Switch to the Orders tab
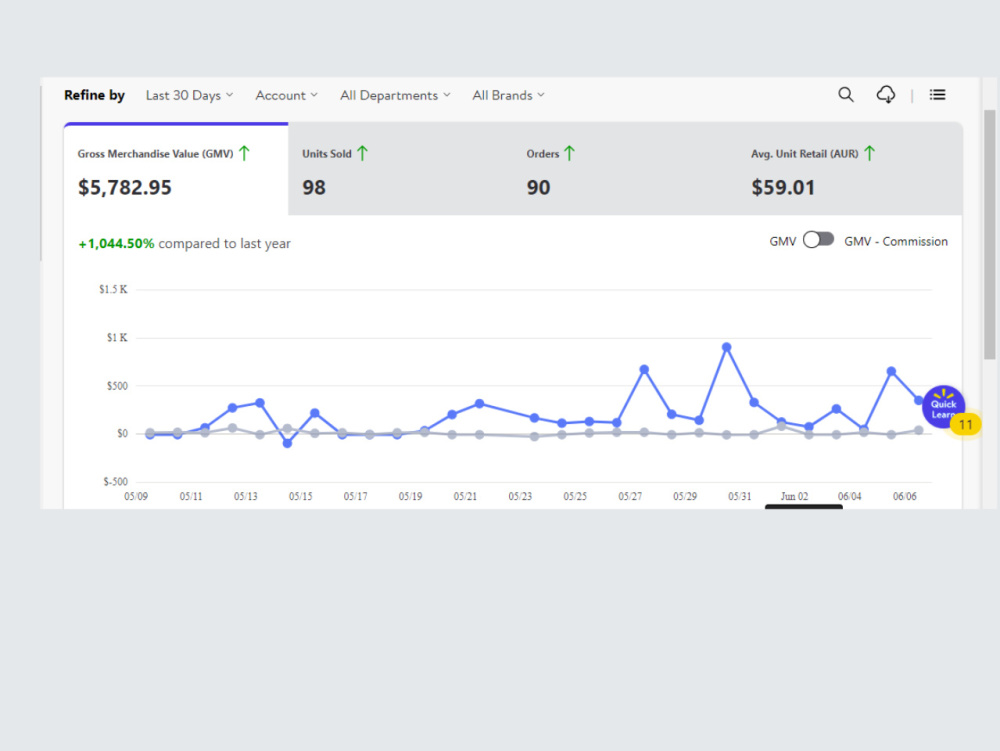 click(625, 170)
